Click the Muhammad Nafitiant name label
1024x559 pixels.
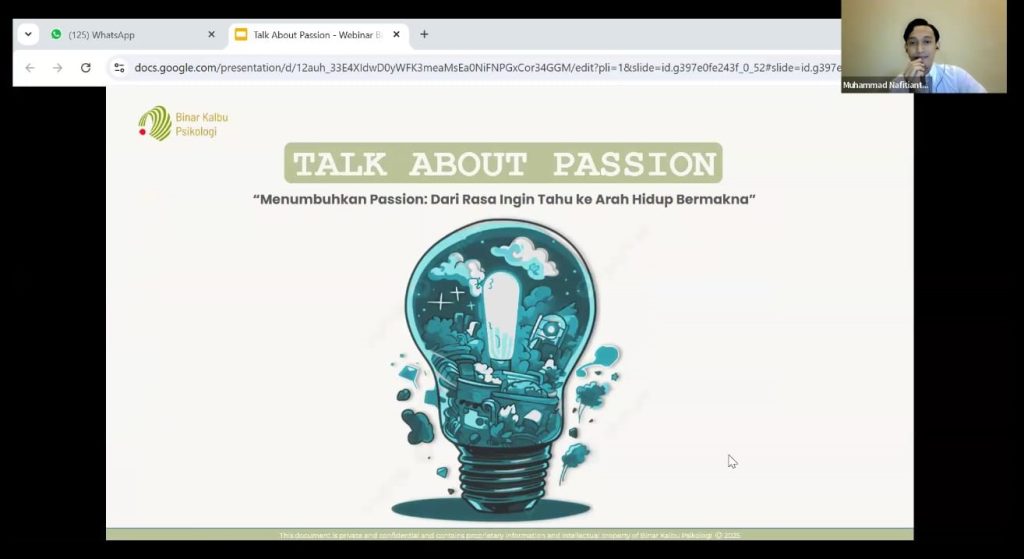point(885,86)
